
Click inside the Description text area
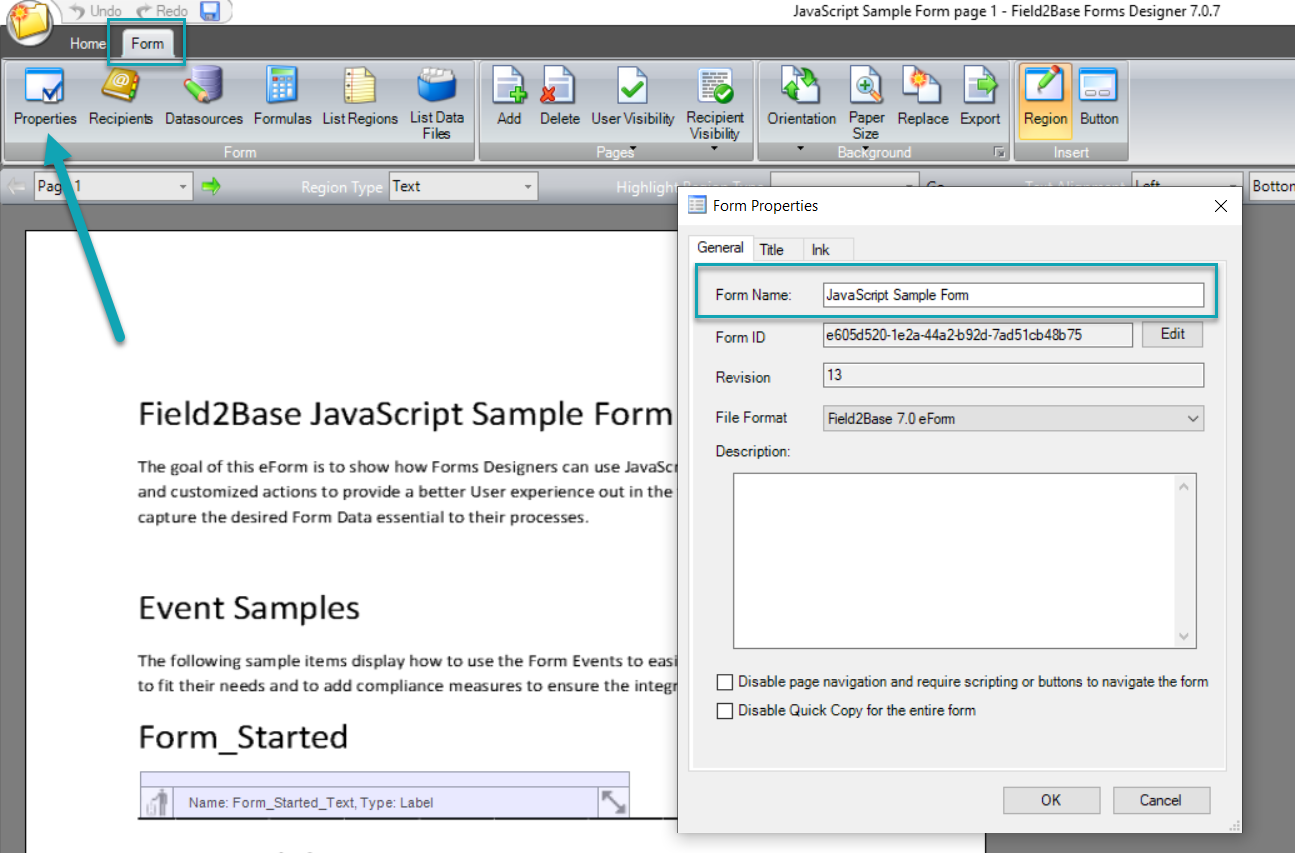coord(955,561)
